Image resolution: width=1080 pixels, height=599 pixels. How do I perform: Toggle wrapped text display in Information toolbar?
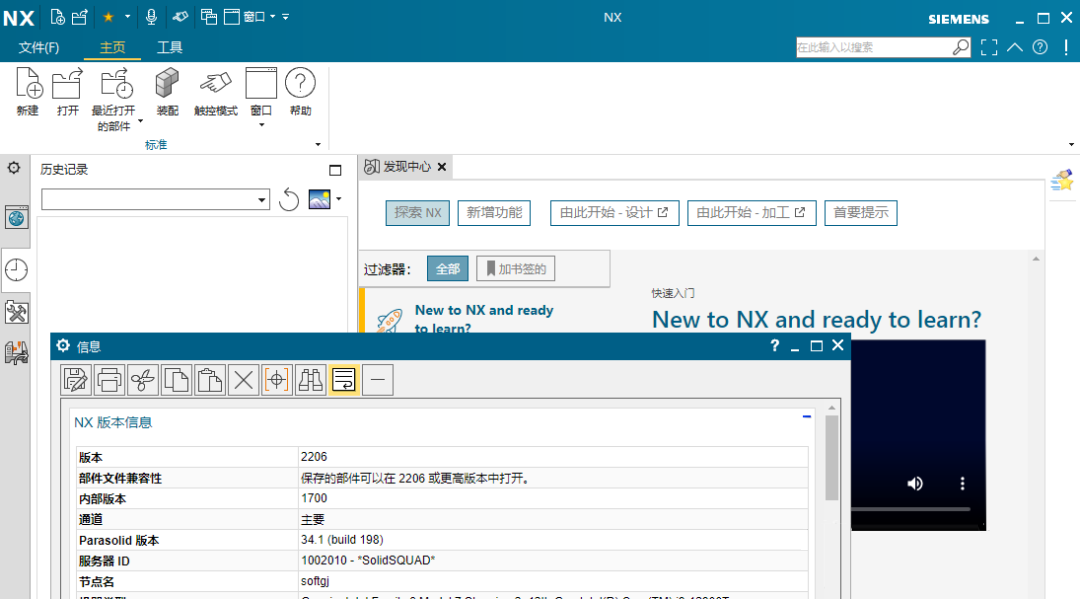pyautogui.click(x=343, y=379)
